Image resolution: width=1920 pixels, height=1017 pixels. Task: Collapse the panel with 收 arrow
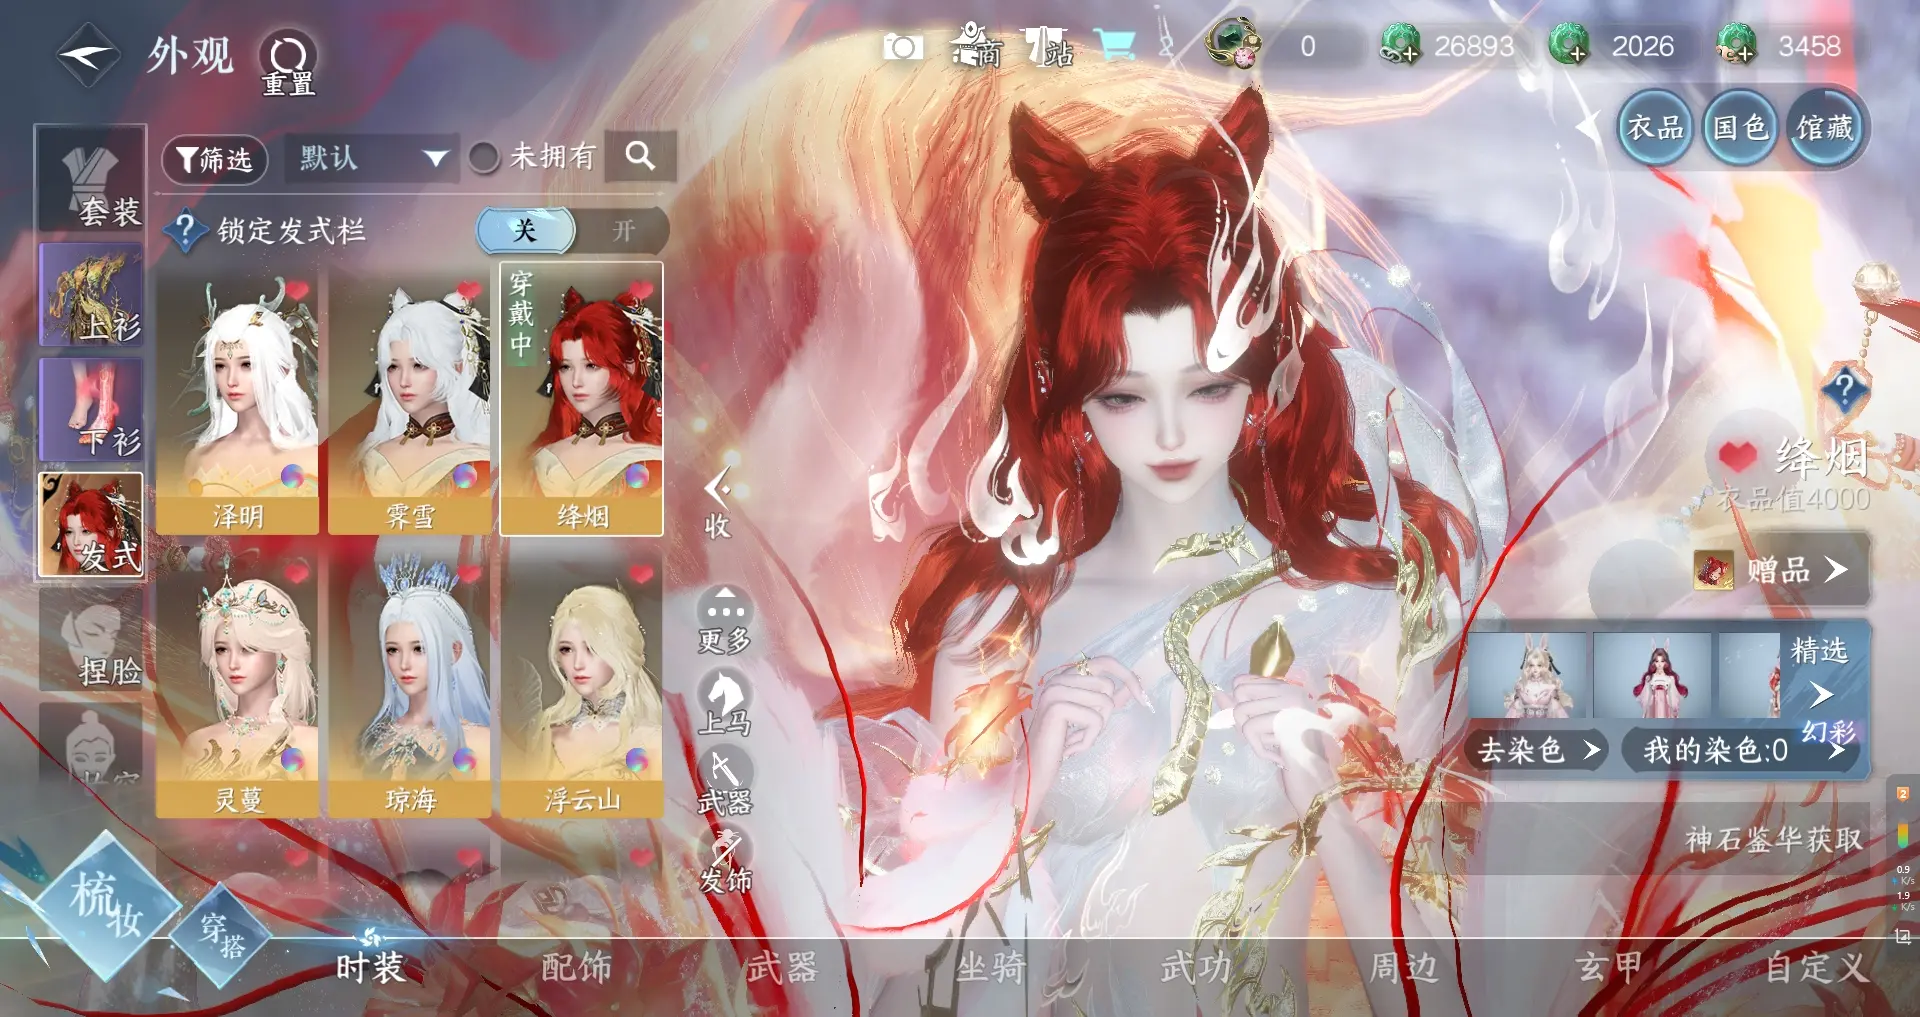pyautogui.click(x=717, y=503)
